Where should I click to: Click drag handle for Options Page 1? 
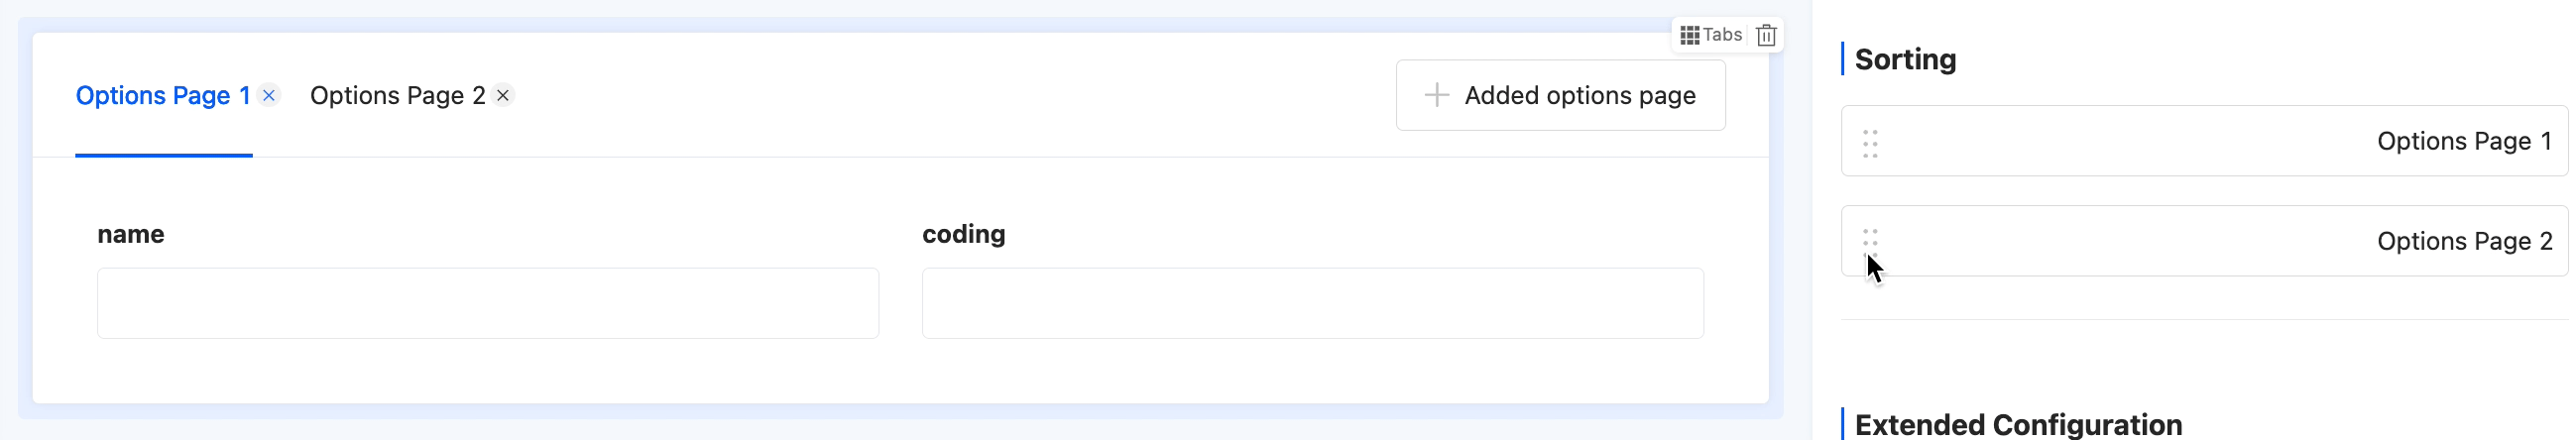point(1870,143)
